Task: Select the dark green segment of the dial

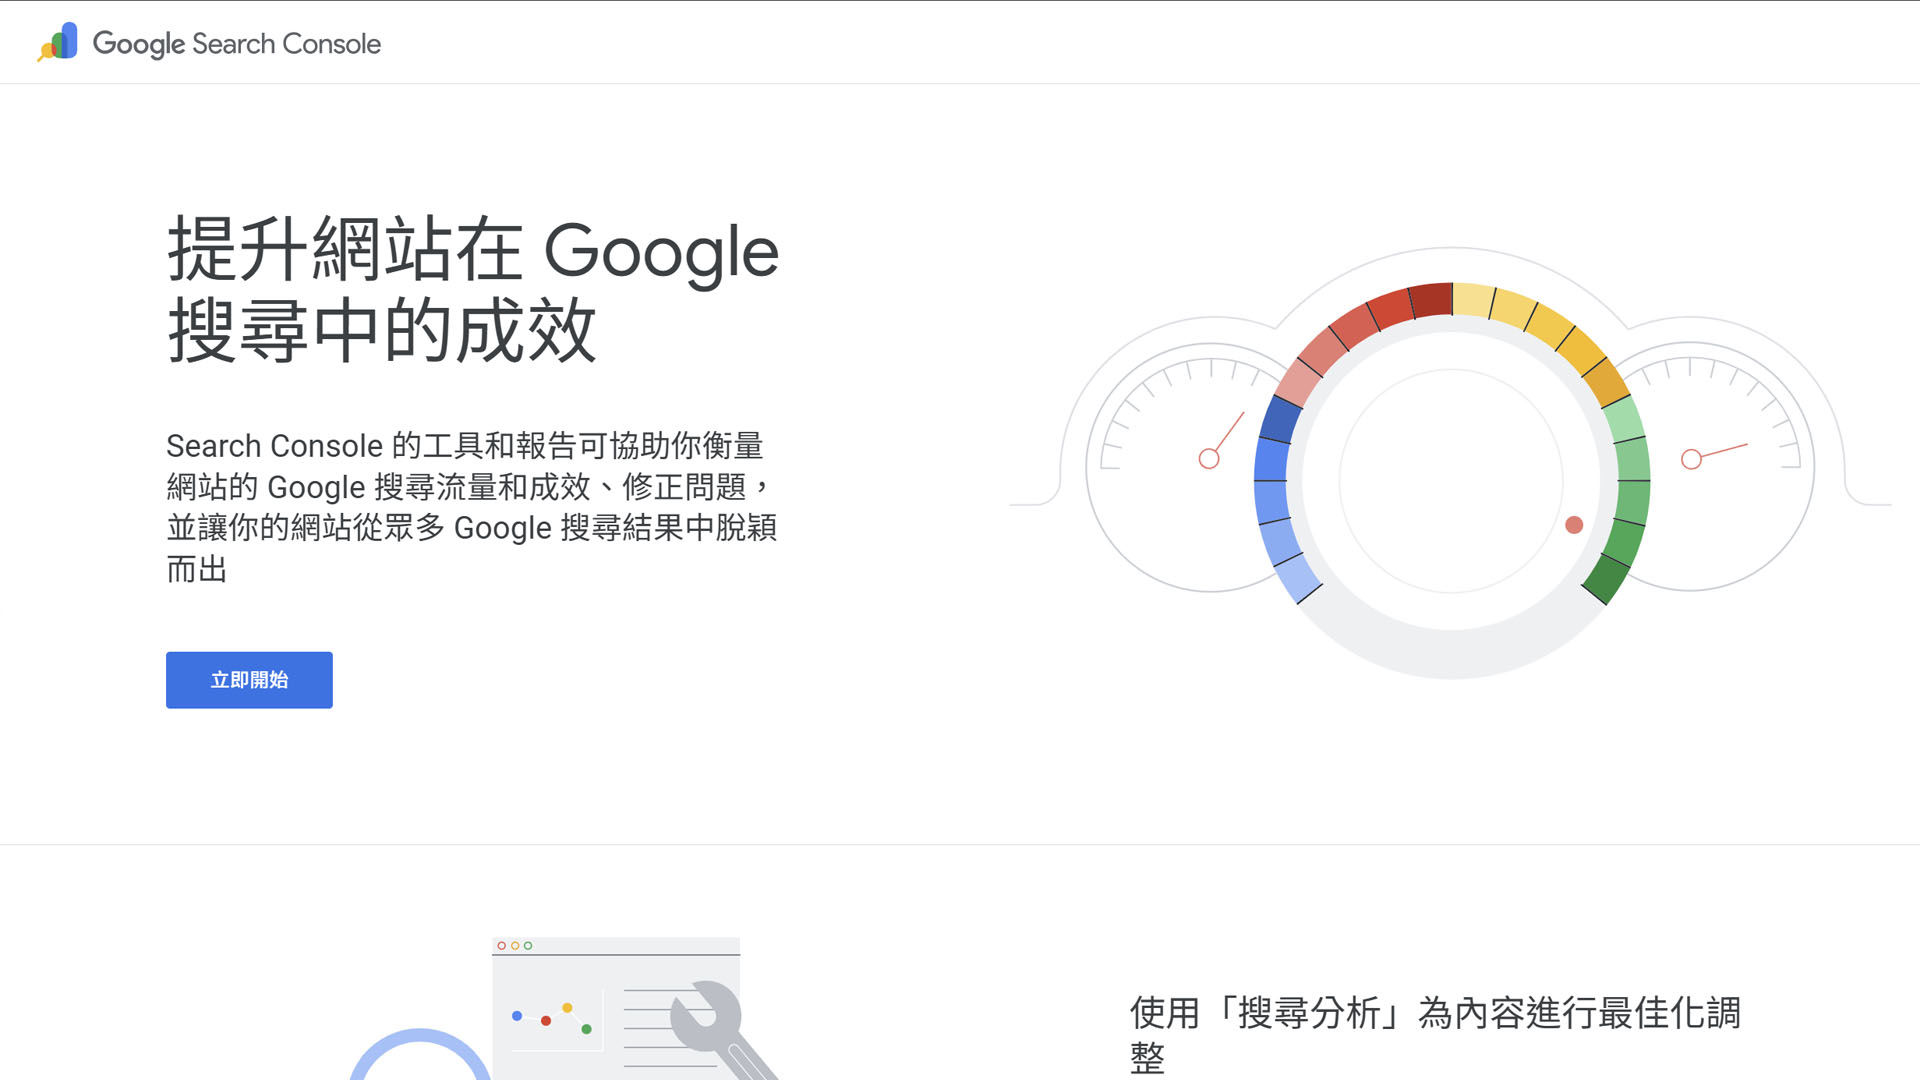Action: click(x=1607, y=578)
